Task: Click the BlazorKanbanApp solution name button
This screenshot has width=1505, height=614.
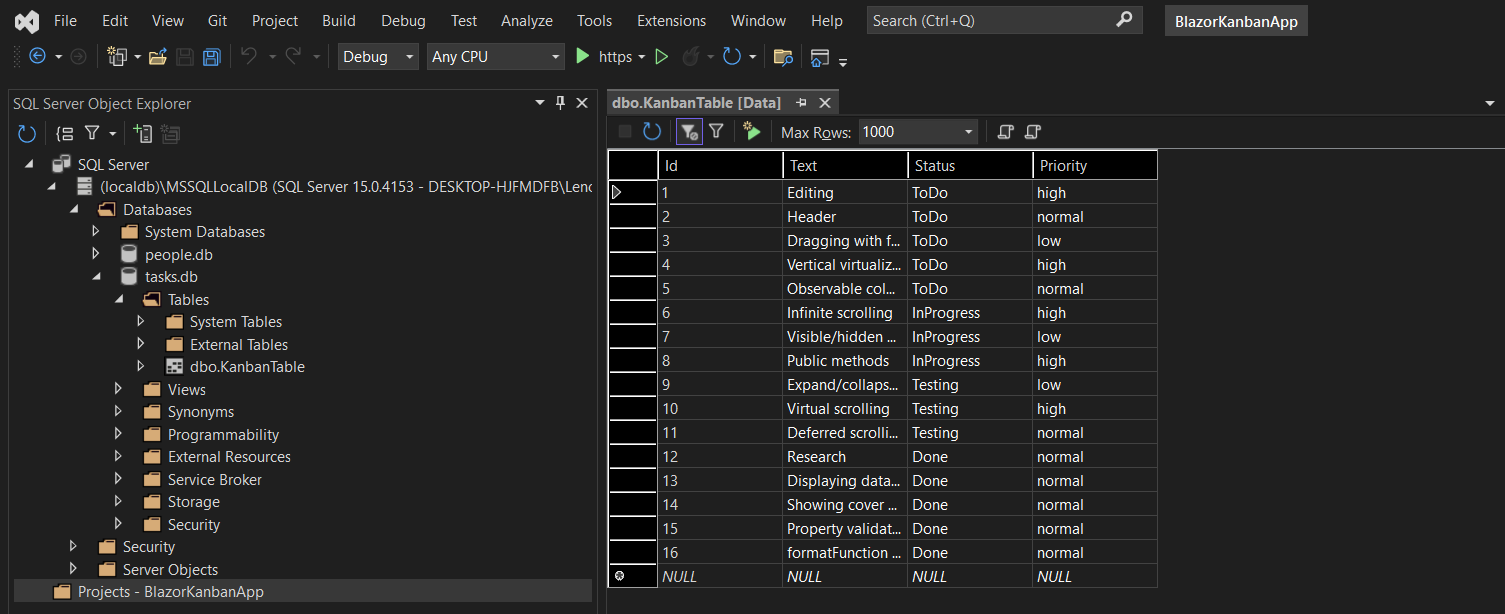Action: [x=1236, y=21]
